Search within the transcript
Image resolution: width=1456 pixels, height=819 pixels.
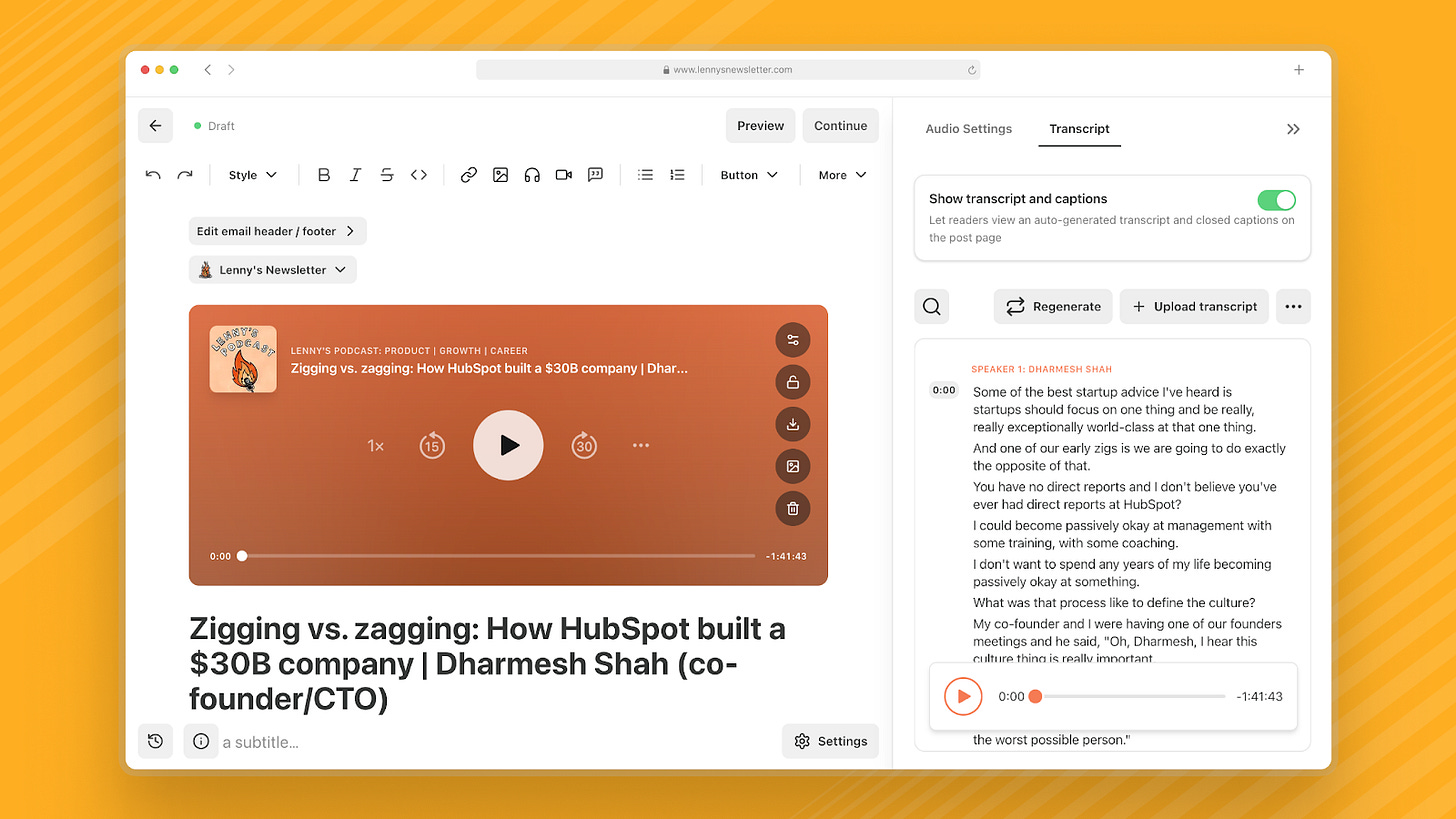tap(932, 307)
